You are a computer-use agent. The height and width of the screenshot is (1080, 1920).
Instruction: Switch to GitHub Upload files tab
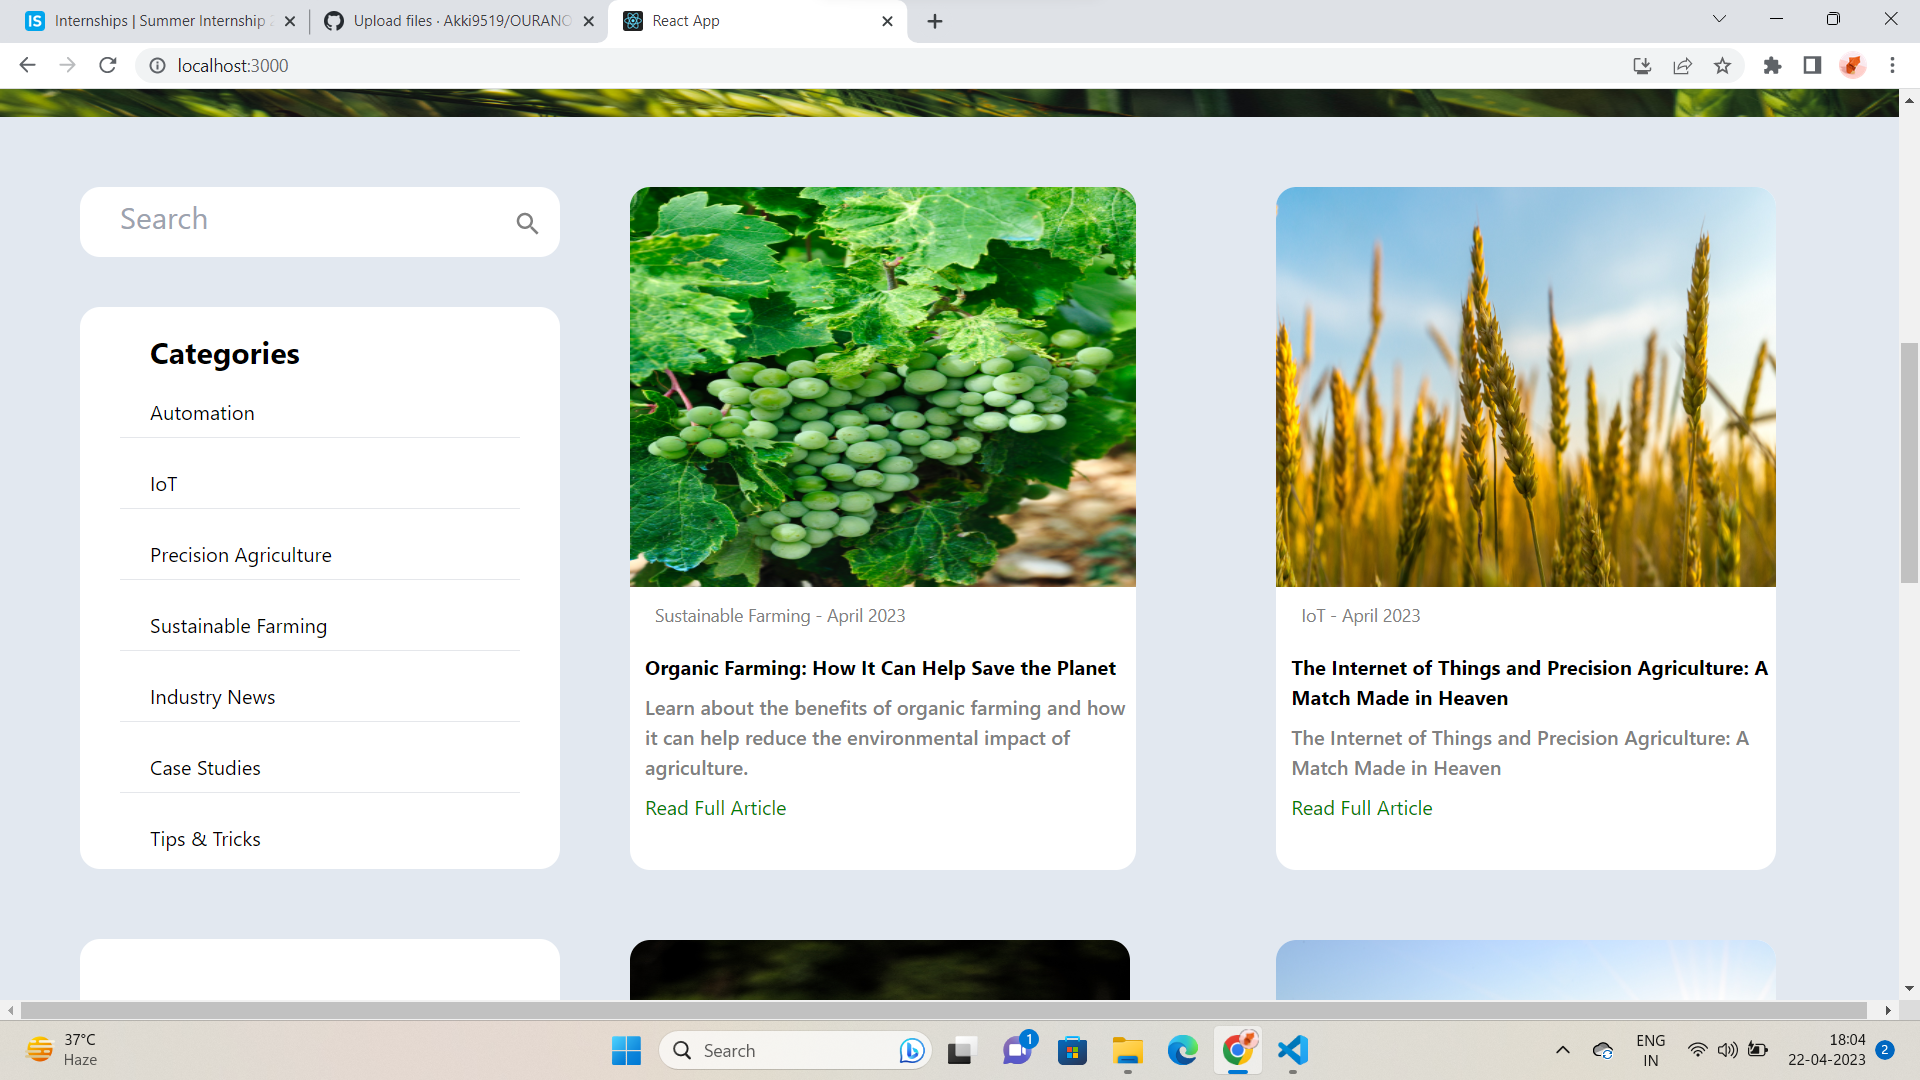[459, 21]
